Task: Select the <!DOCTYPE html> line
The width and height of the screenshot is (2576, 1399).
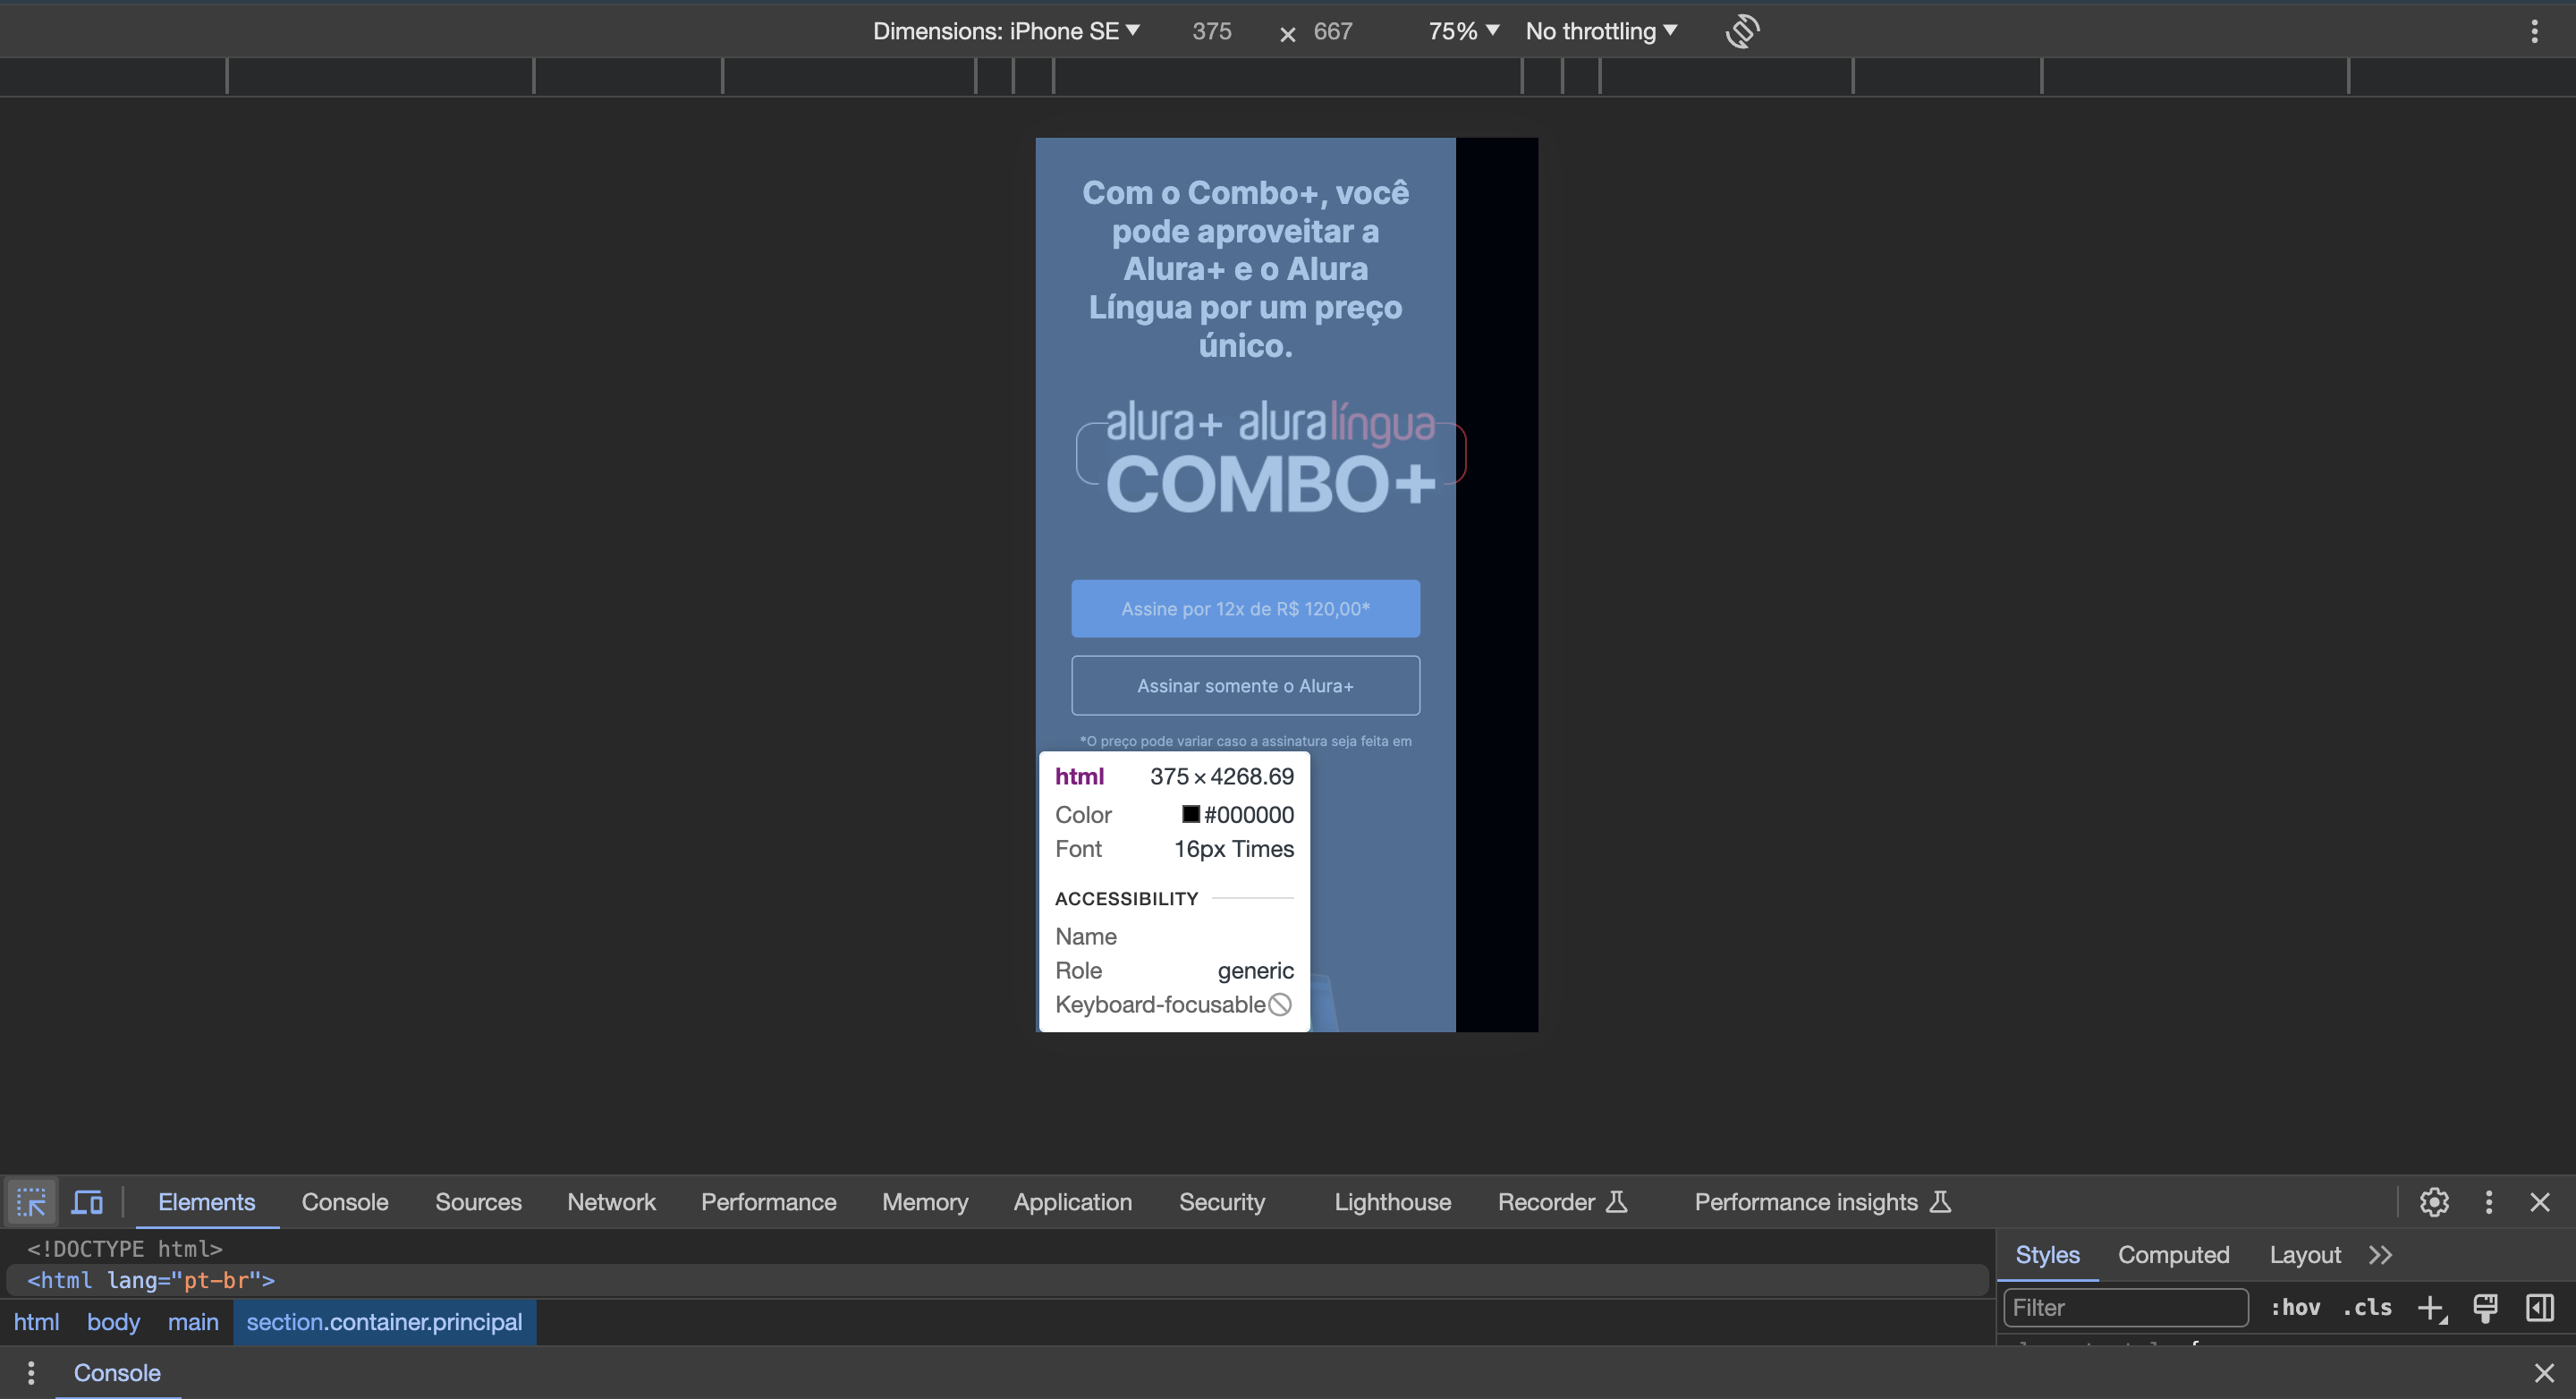Action: pyautogui.click(x=125, y=1249)
